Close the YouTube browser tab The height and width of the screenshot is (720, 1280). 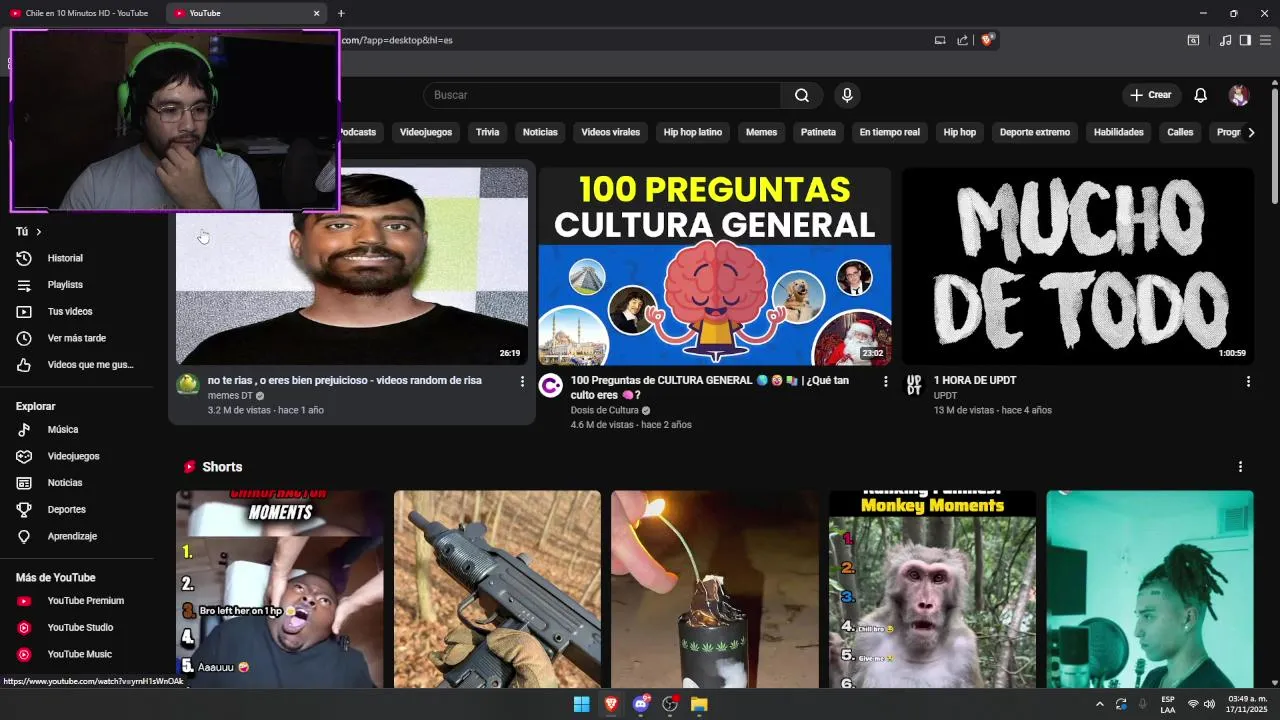pos(317,13)
